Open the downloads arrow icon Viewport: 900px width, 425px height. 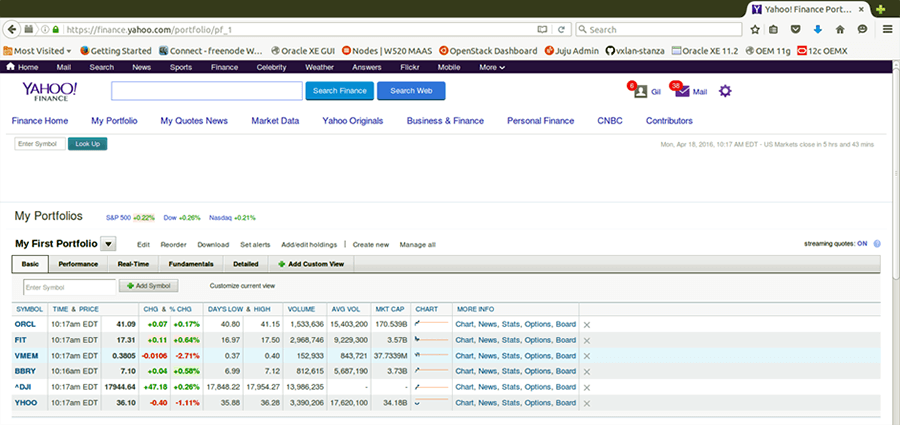[x=818, y=29]
